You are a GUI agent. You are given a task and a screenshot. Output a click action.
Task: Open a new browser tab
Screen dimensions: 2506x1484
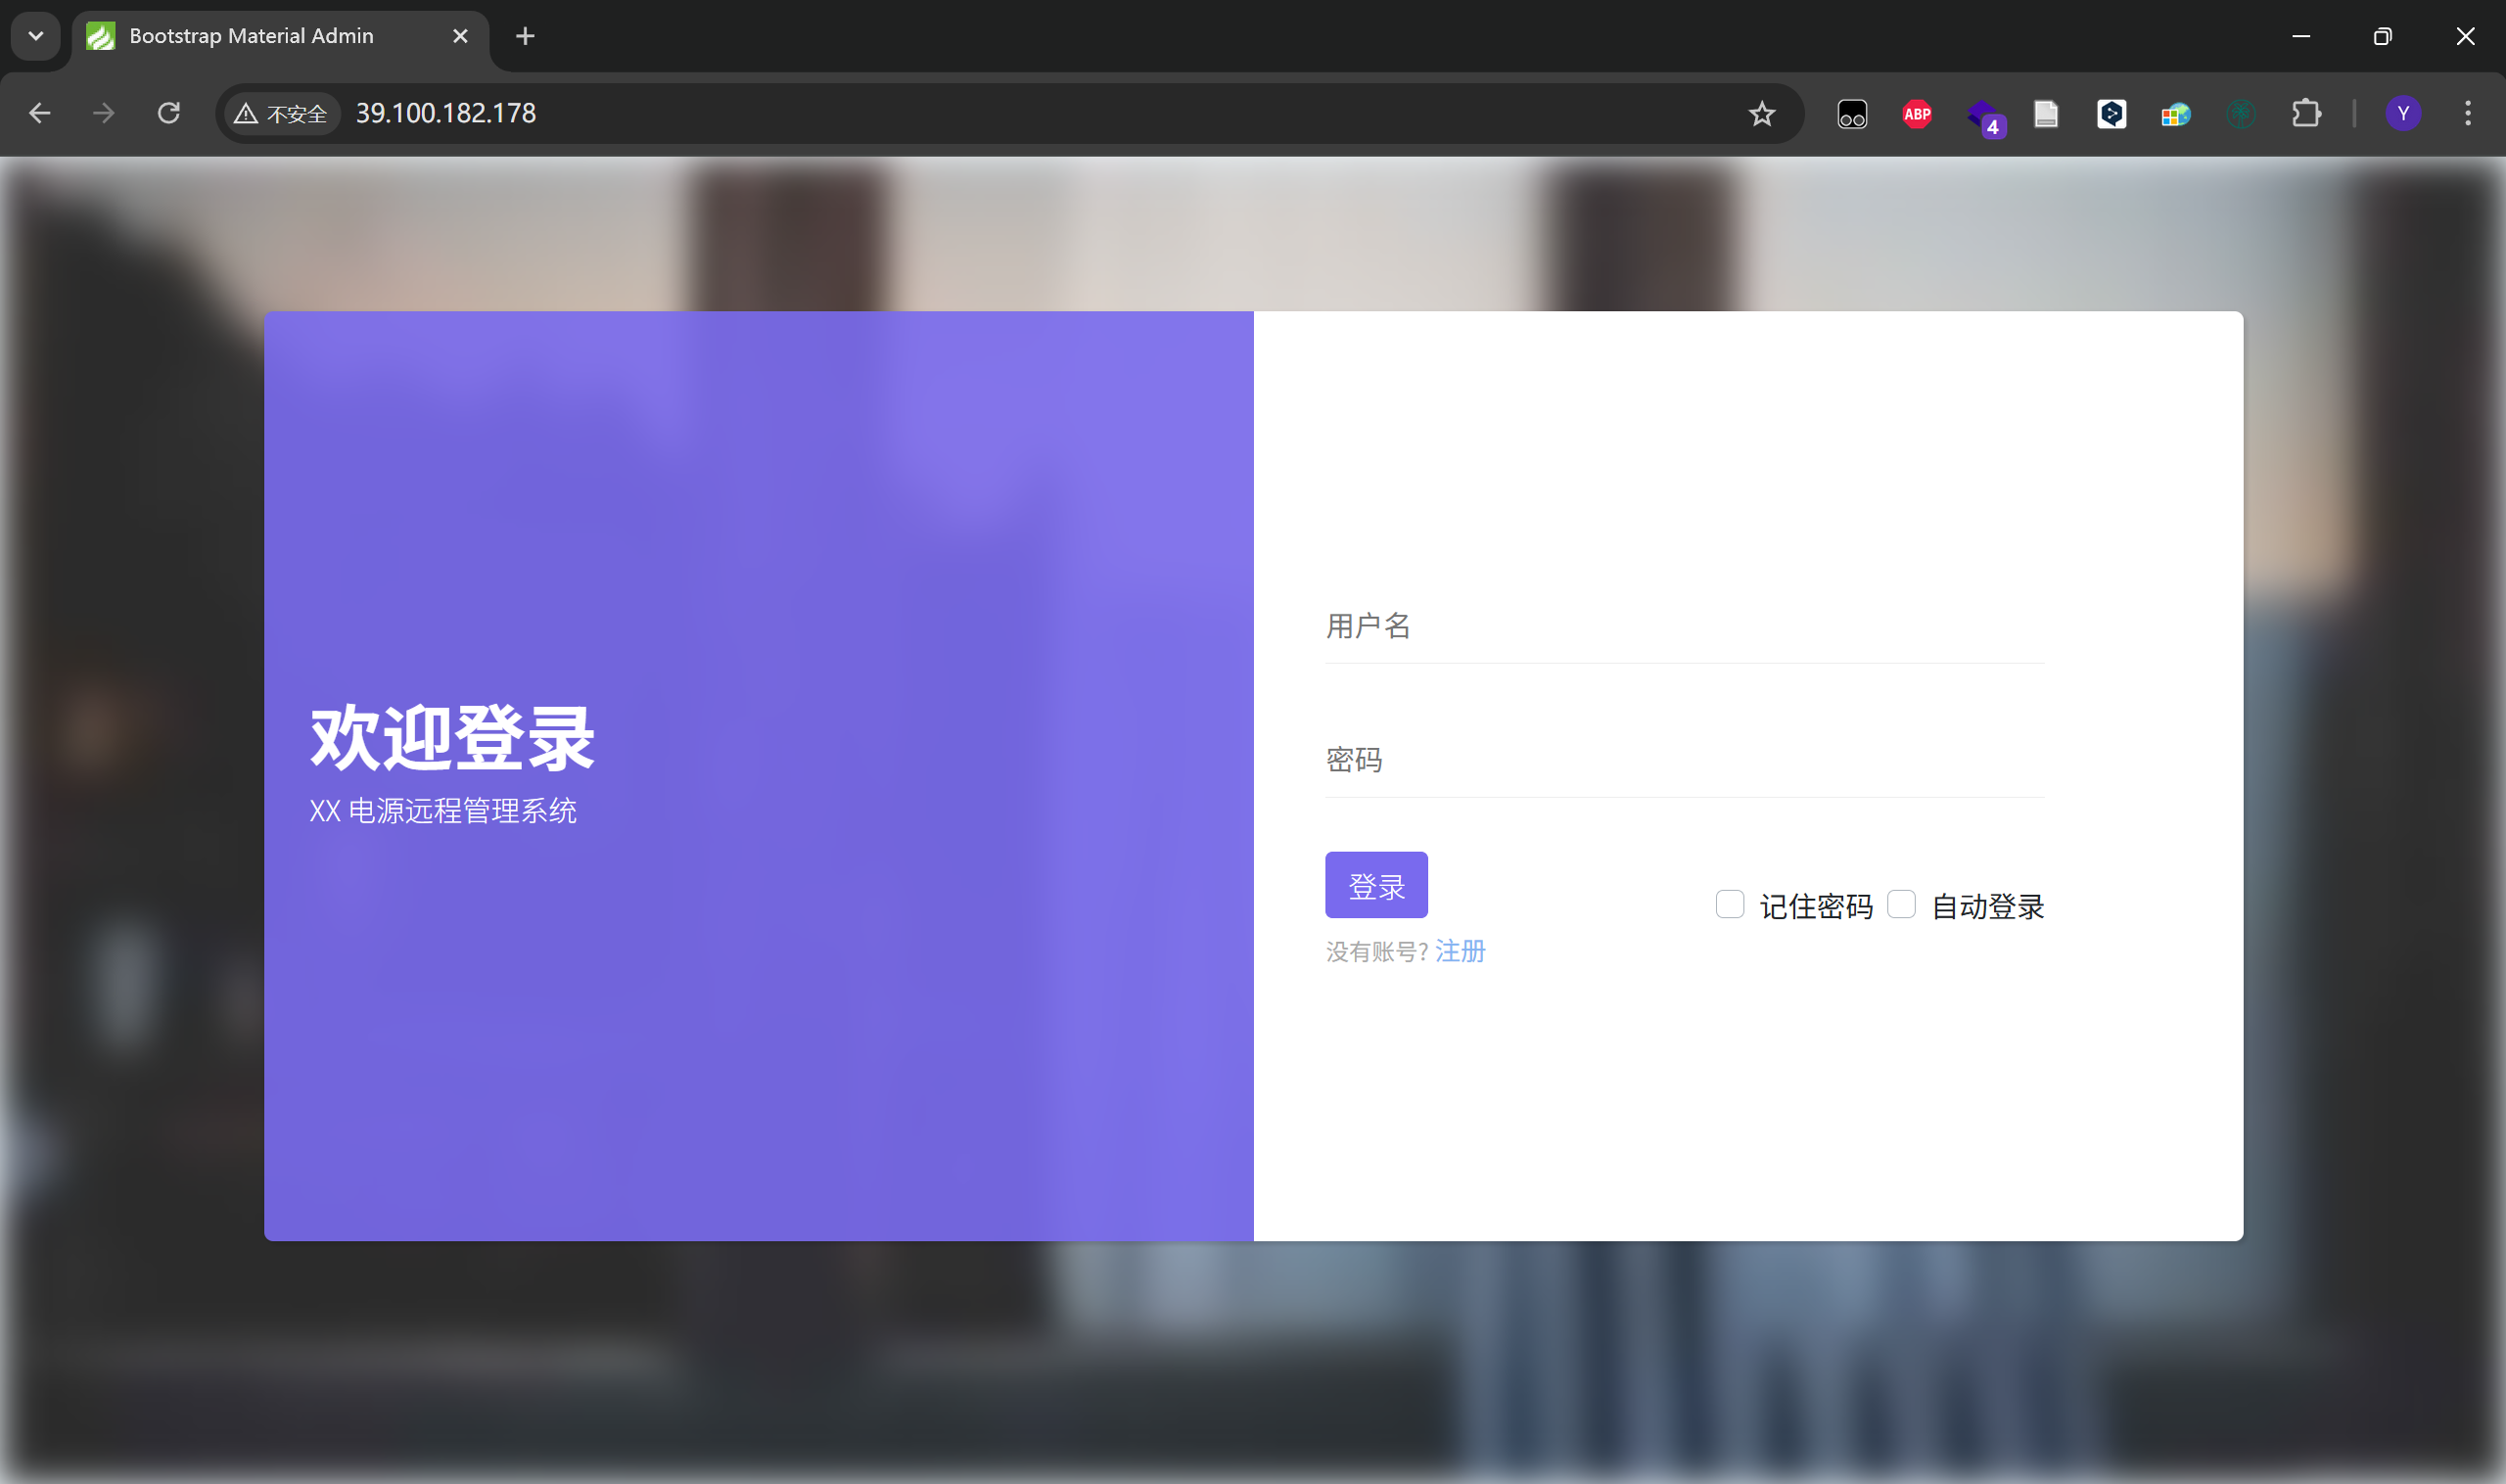525,36
